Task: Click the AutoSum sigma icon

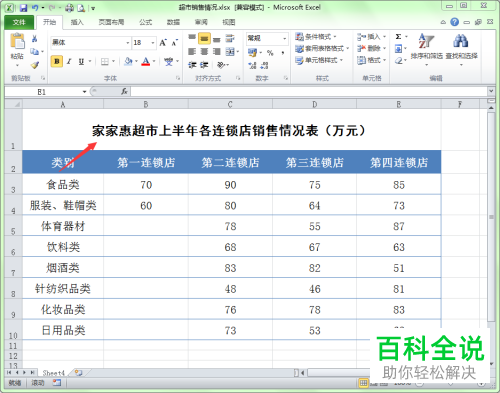Action: coord(398,37)
